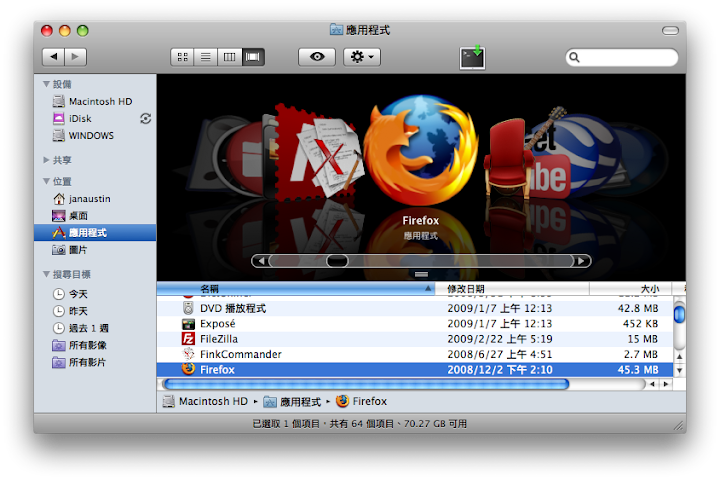This screenshot has height=480, width=720.
Task: Open iDisk in the sidebar
Action: point(95,119)
